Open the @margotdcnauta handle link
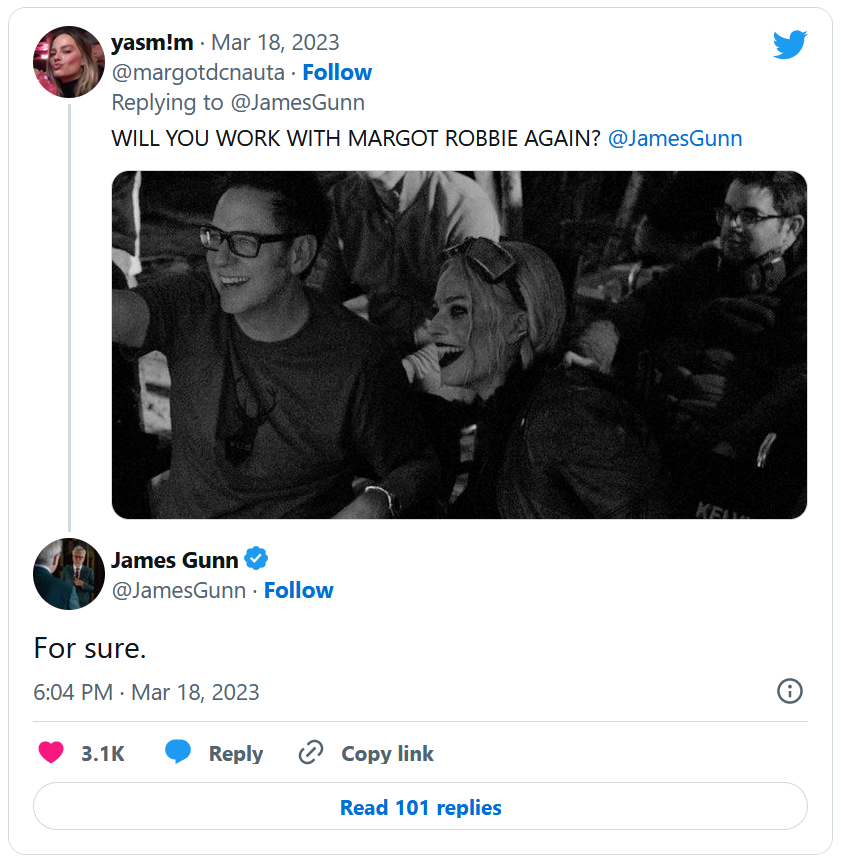This screenshot has width=841, height=864. (198, 72)
